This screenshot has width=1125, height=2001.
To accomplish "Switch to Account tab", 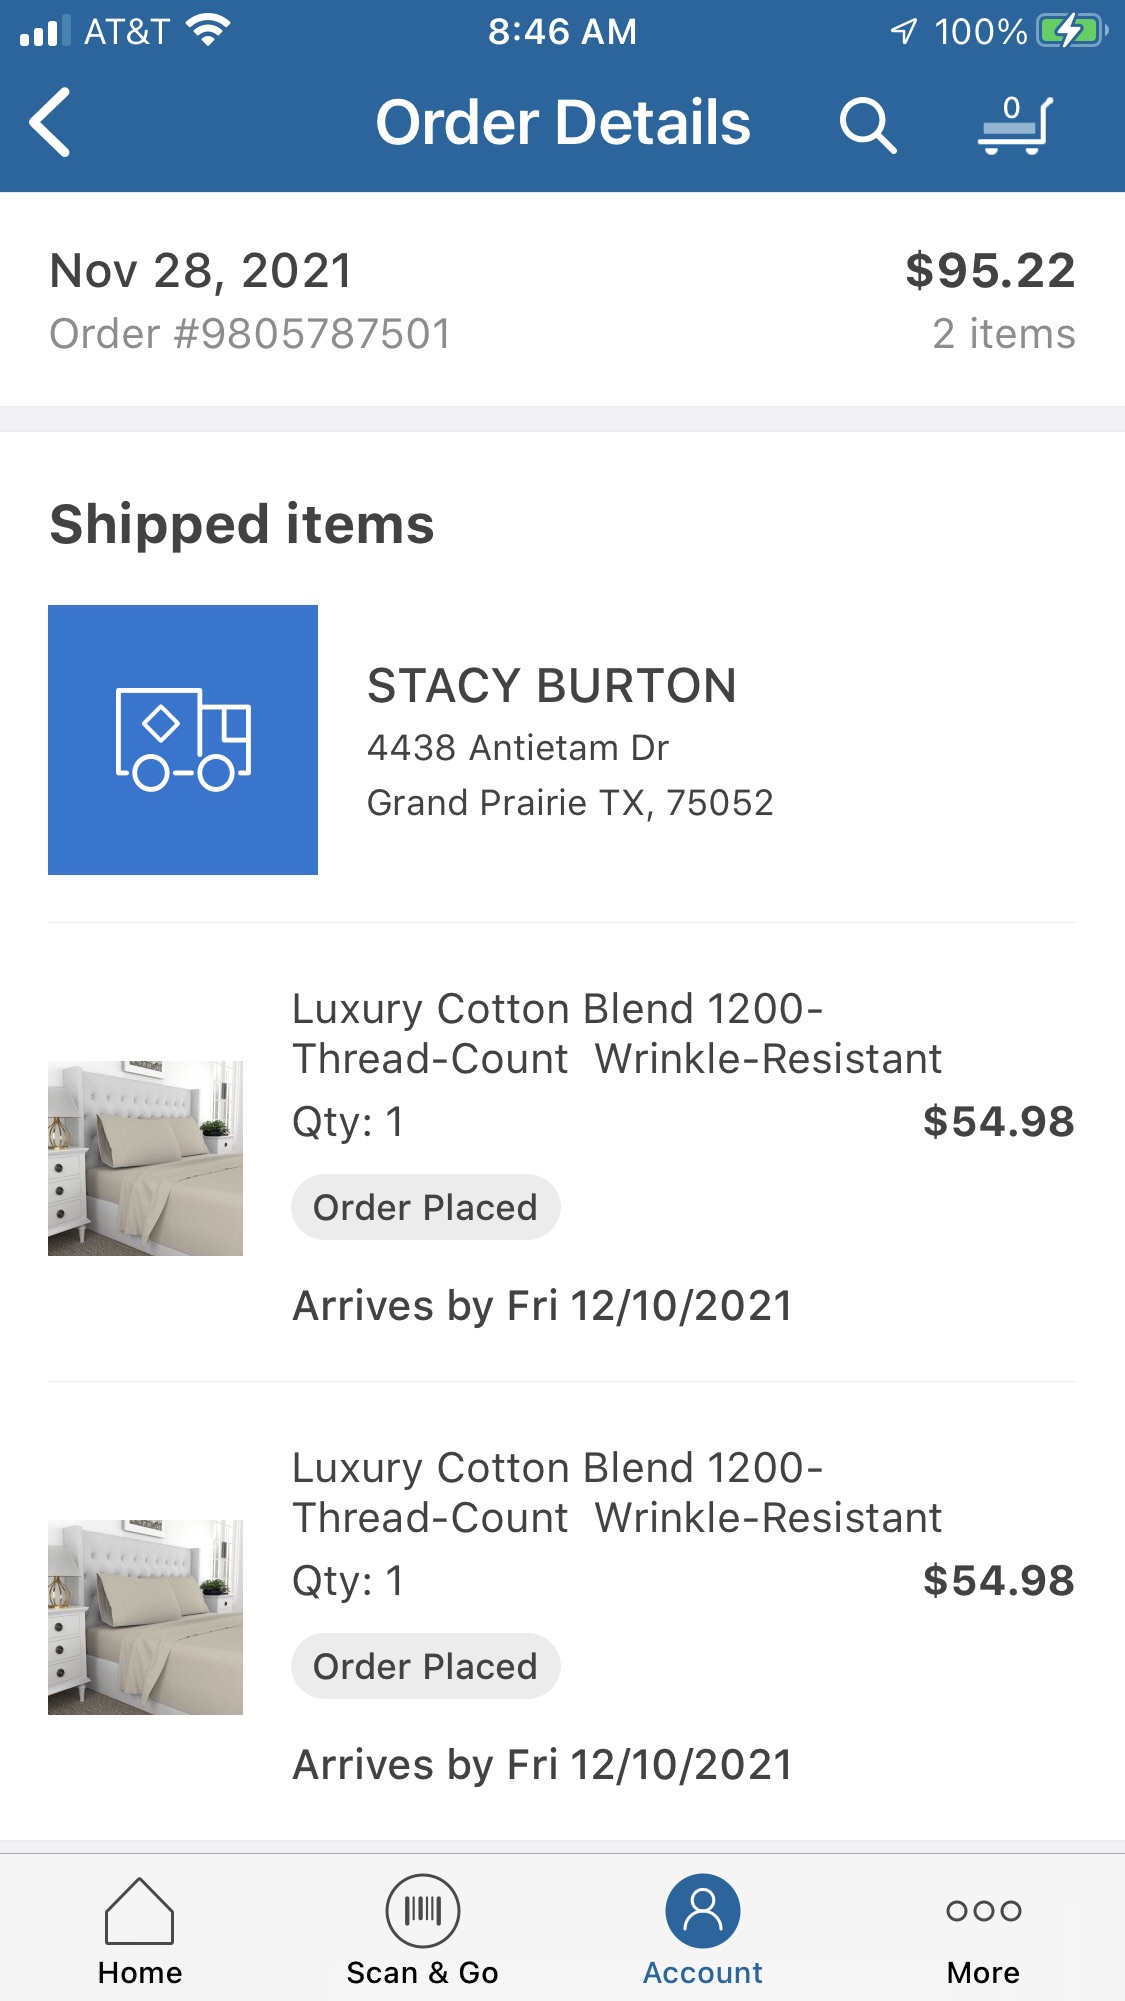I will pyautogui.click(x=703, y=1930).
